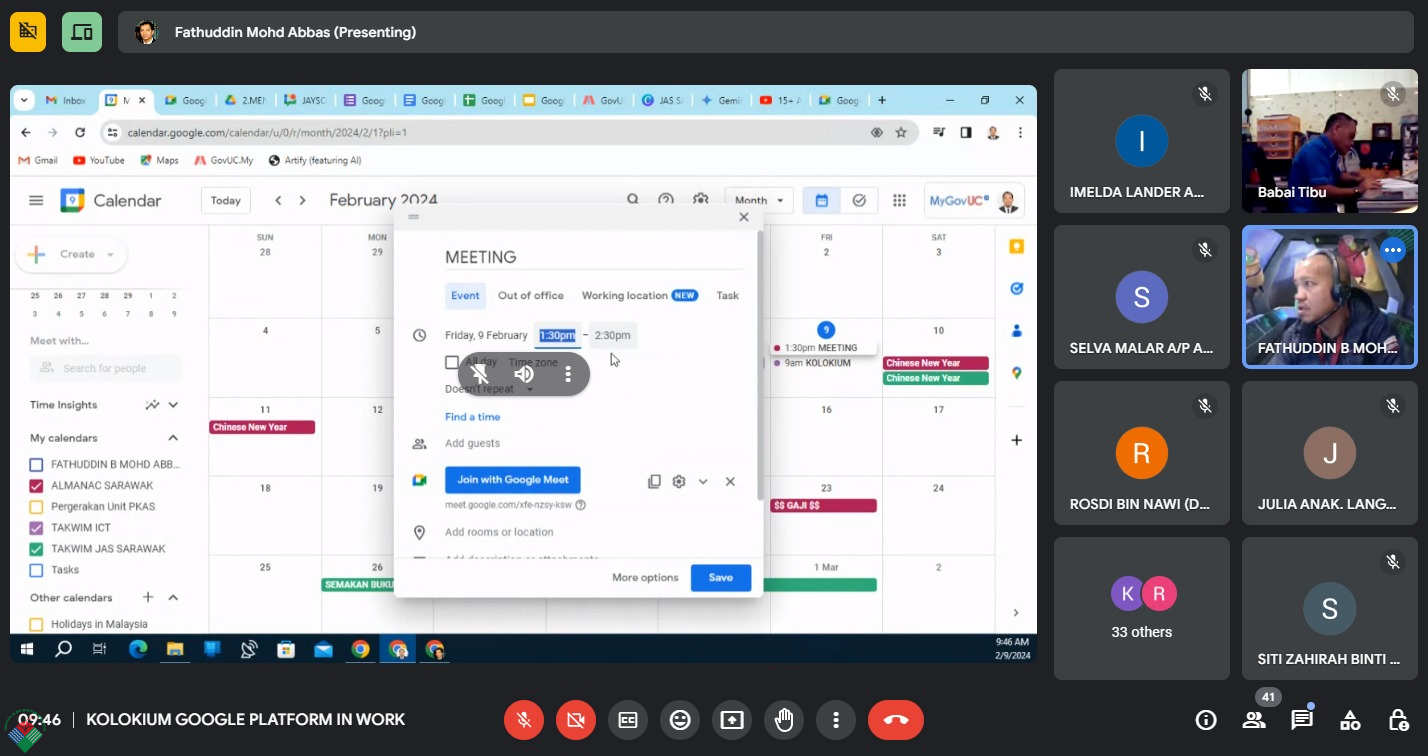
Task: Open the 2:30pm end time dropdown
Action: 613,335
